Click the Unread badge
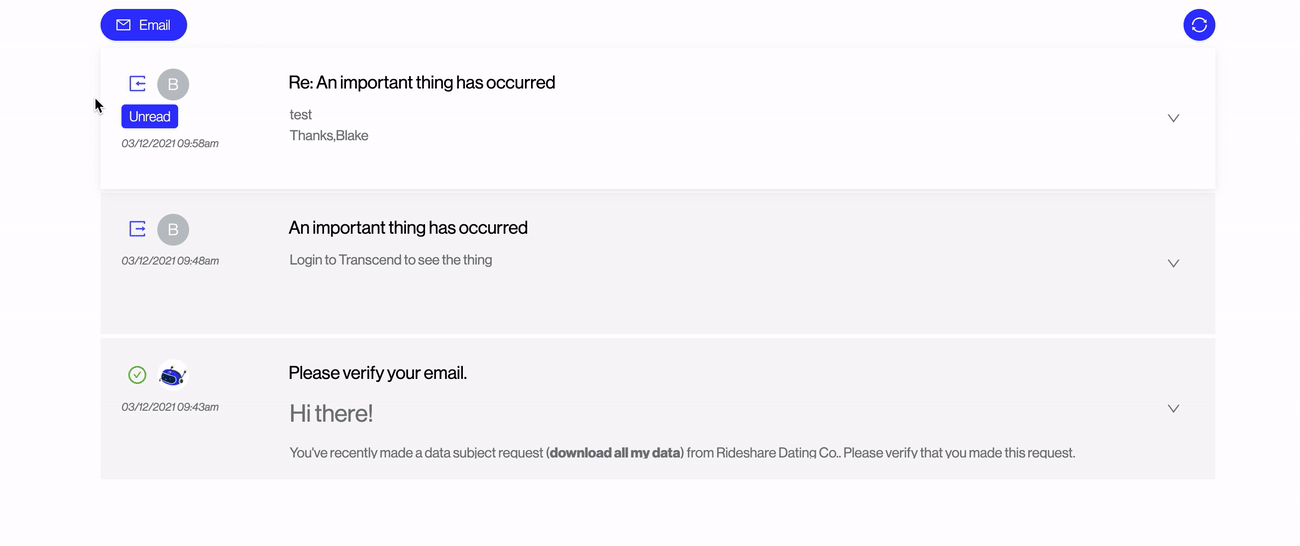Viewport: 1300px width, 546px height. click(150, 116)
